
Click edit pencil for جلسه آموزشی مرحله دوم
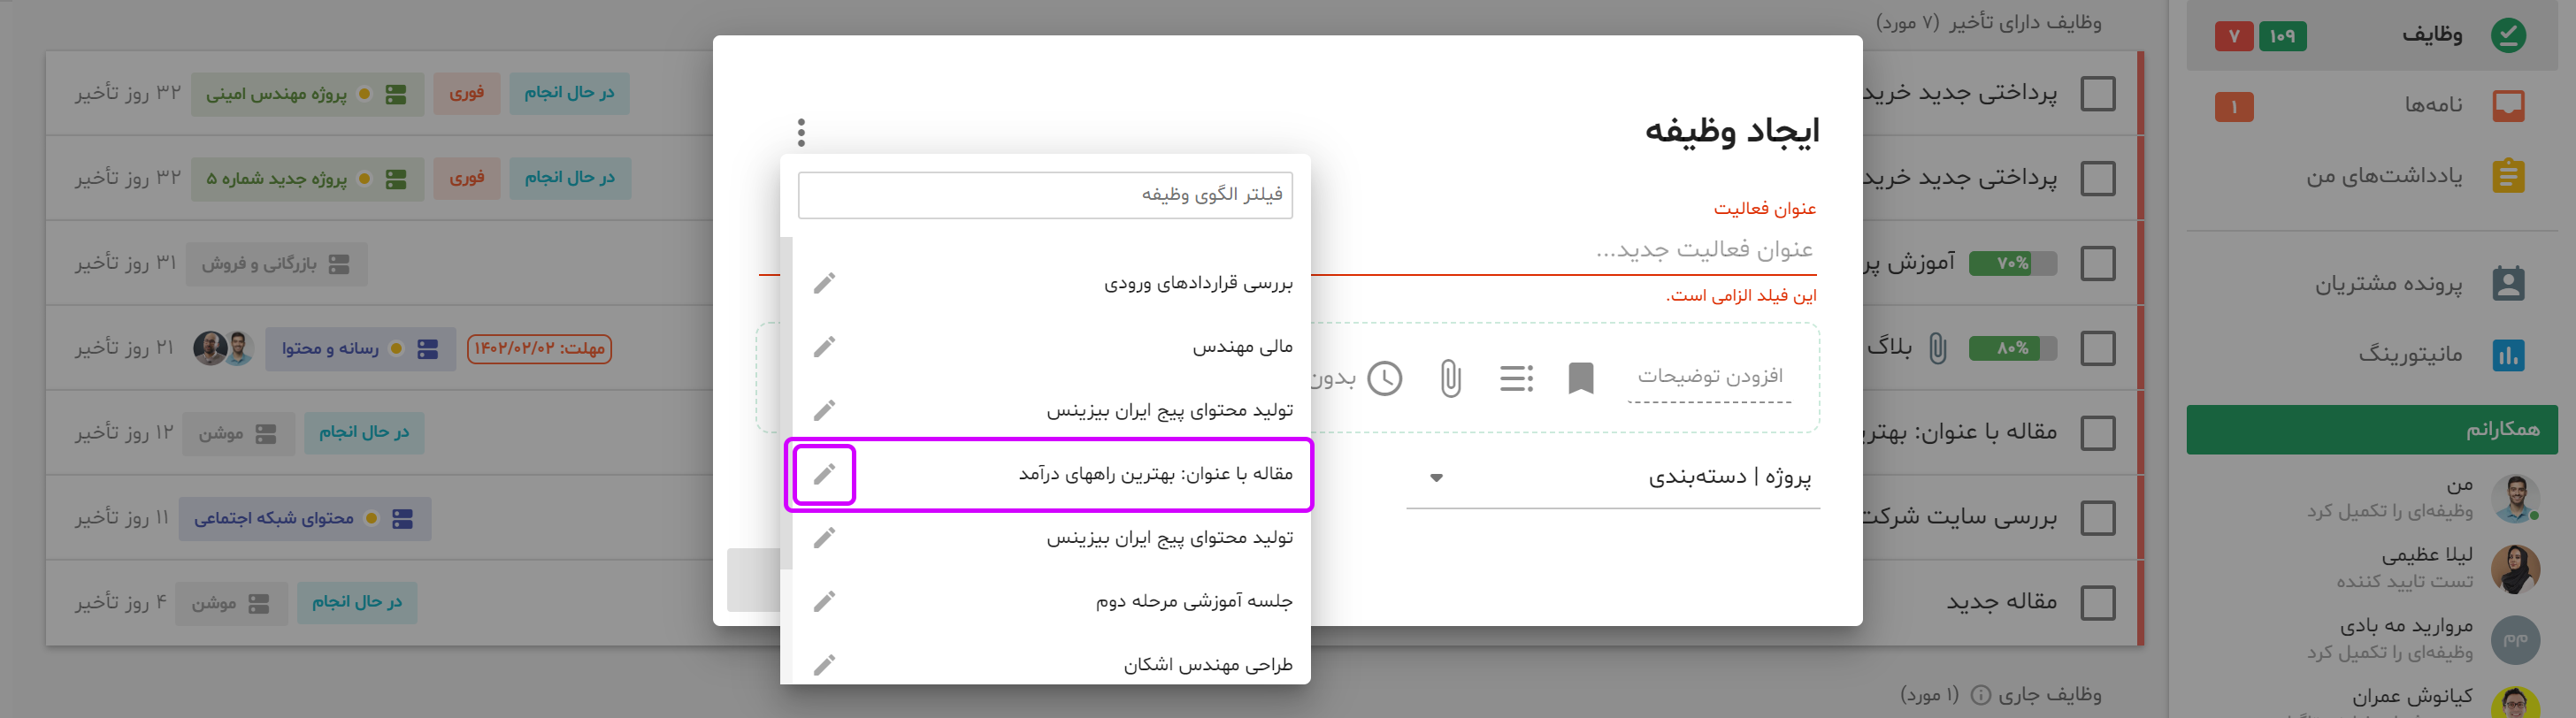pyautogui.click(x=824, y=601)
